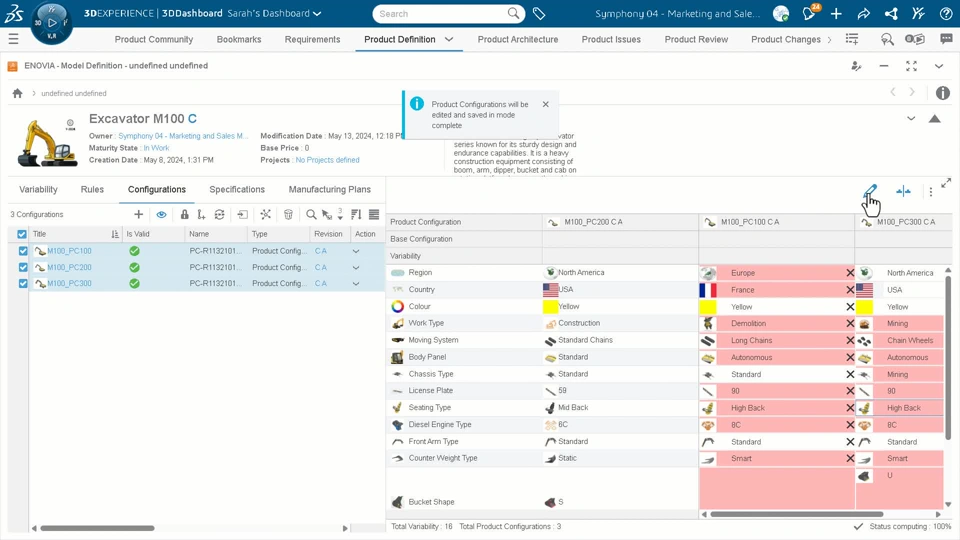The height and width of the screenshot is (540, 960).
Task: Expand the action chevron for M100_PC100
Action: (x=356, y=251)
